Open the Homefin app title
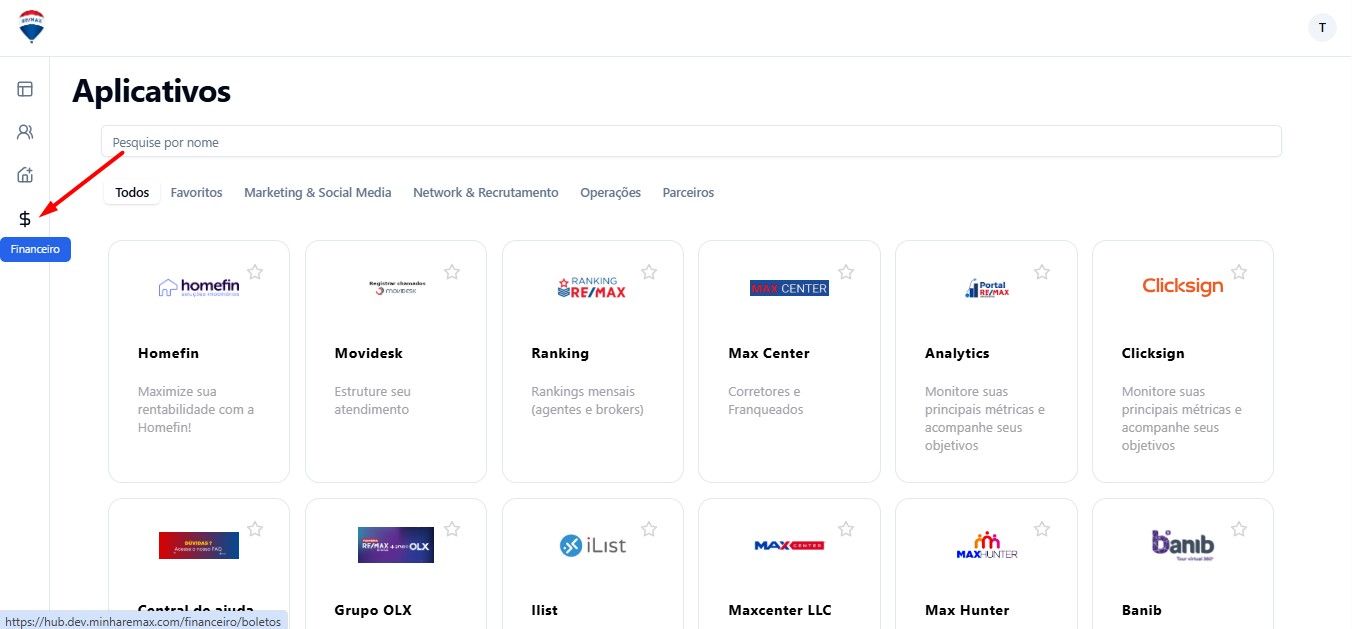The width and height of the screenshot is (1352, 629). pos(168,353)
